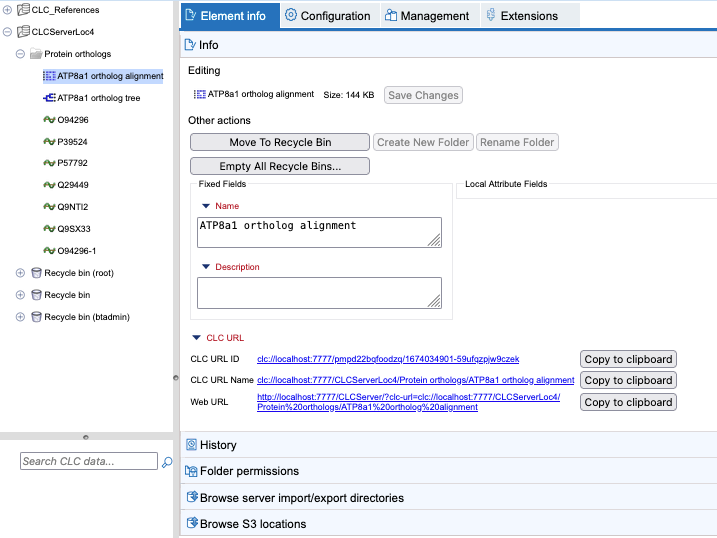The image size is (717, 538).
Task: Click the Recycle bin (btadmin) icon
Action: click(x=36, y=317)
